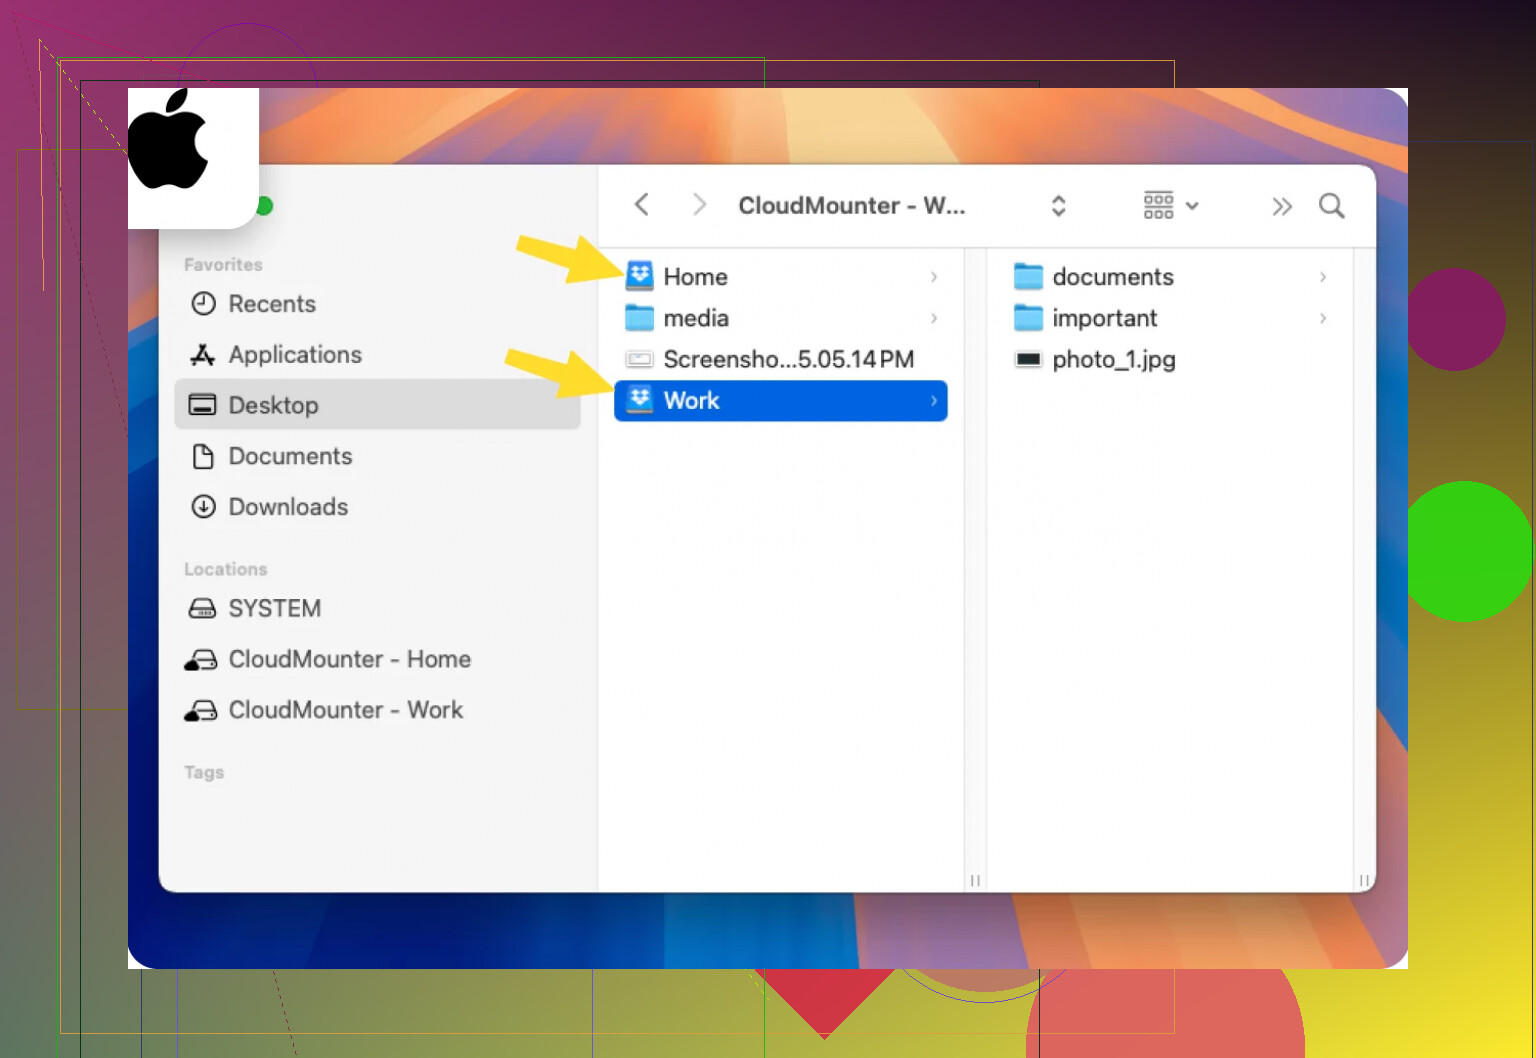1536x1058 pixels.
Task: Open the search magnifying glass
Action: click(1331, 206)
